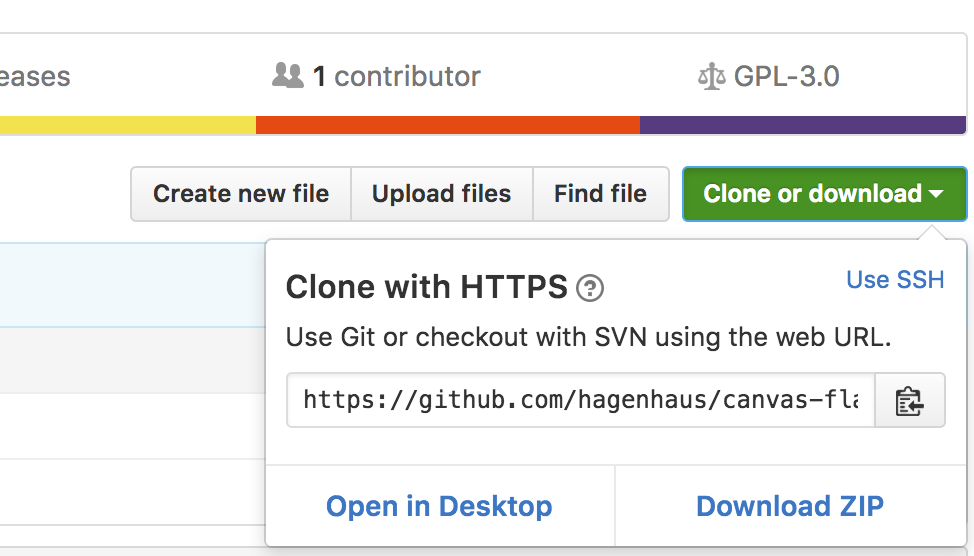Click the HTTPS clone URL text field

click(x=580, y=401)
